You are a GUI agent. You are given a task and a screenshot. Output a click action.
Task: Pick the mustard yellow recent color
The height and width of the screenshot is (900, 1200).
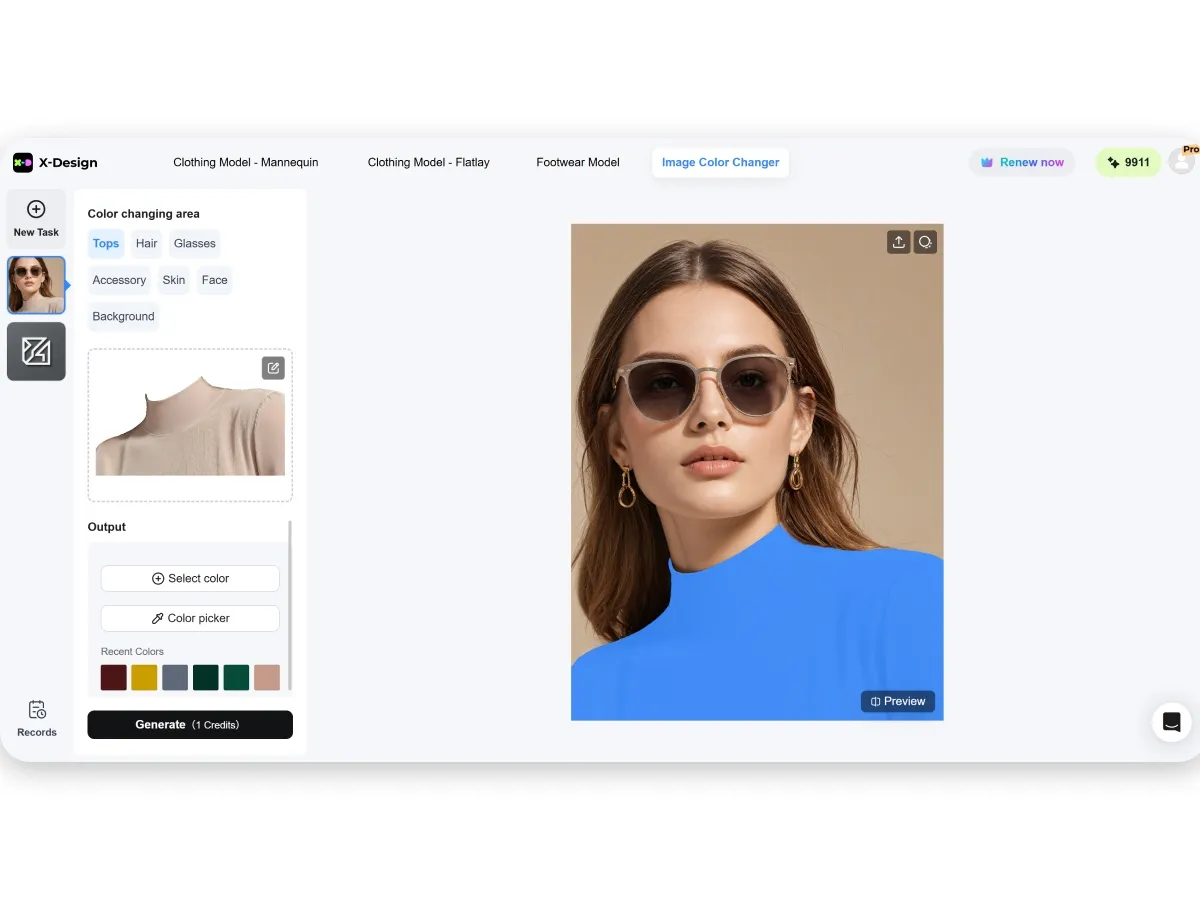coord(144,677)
